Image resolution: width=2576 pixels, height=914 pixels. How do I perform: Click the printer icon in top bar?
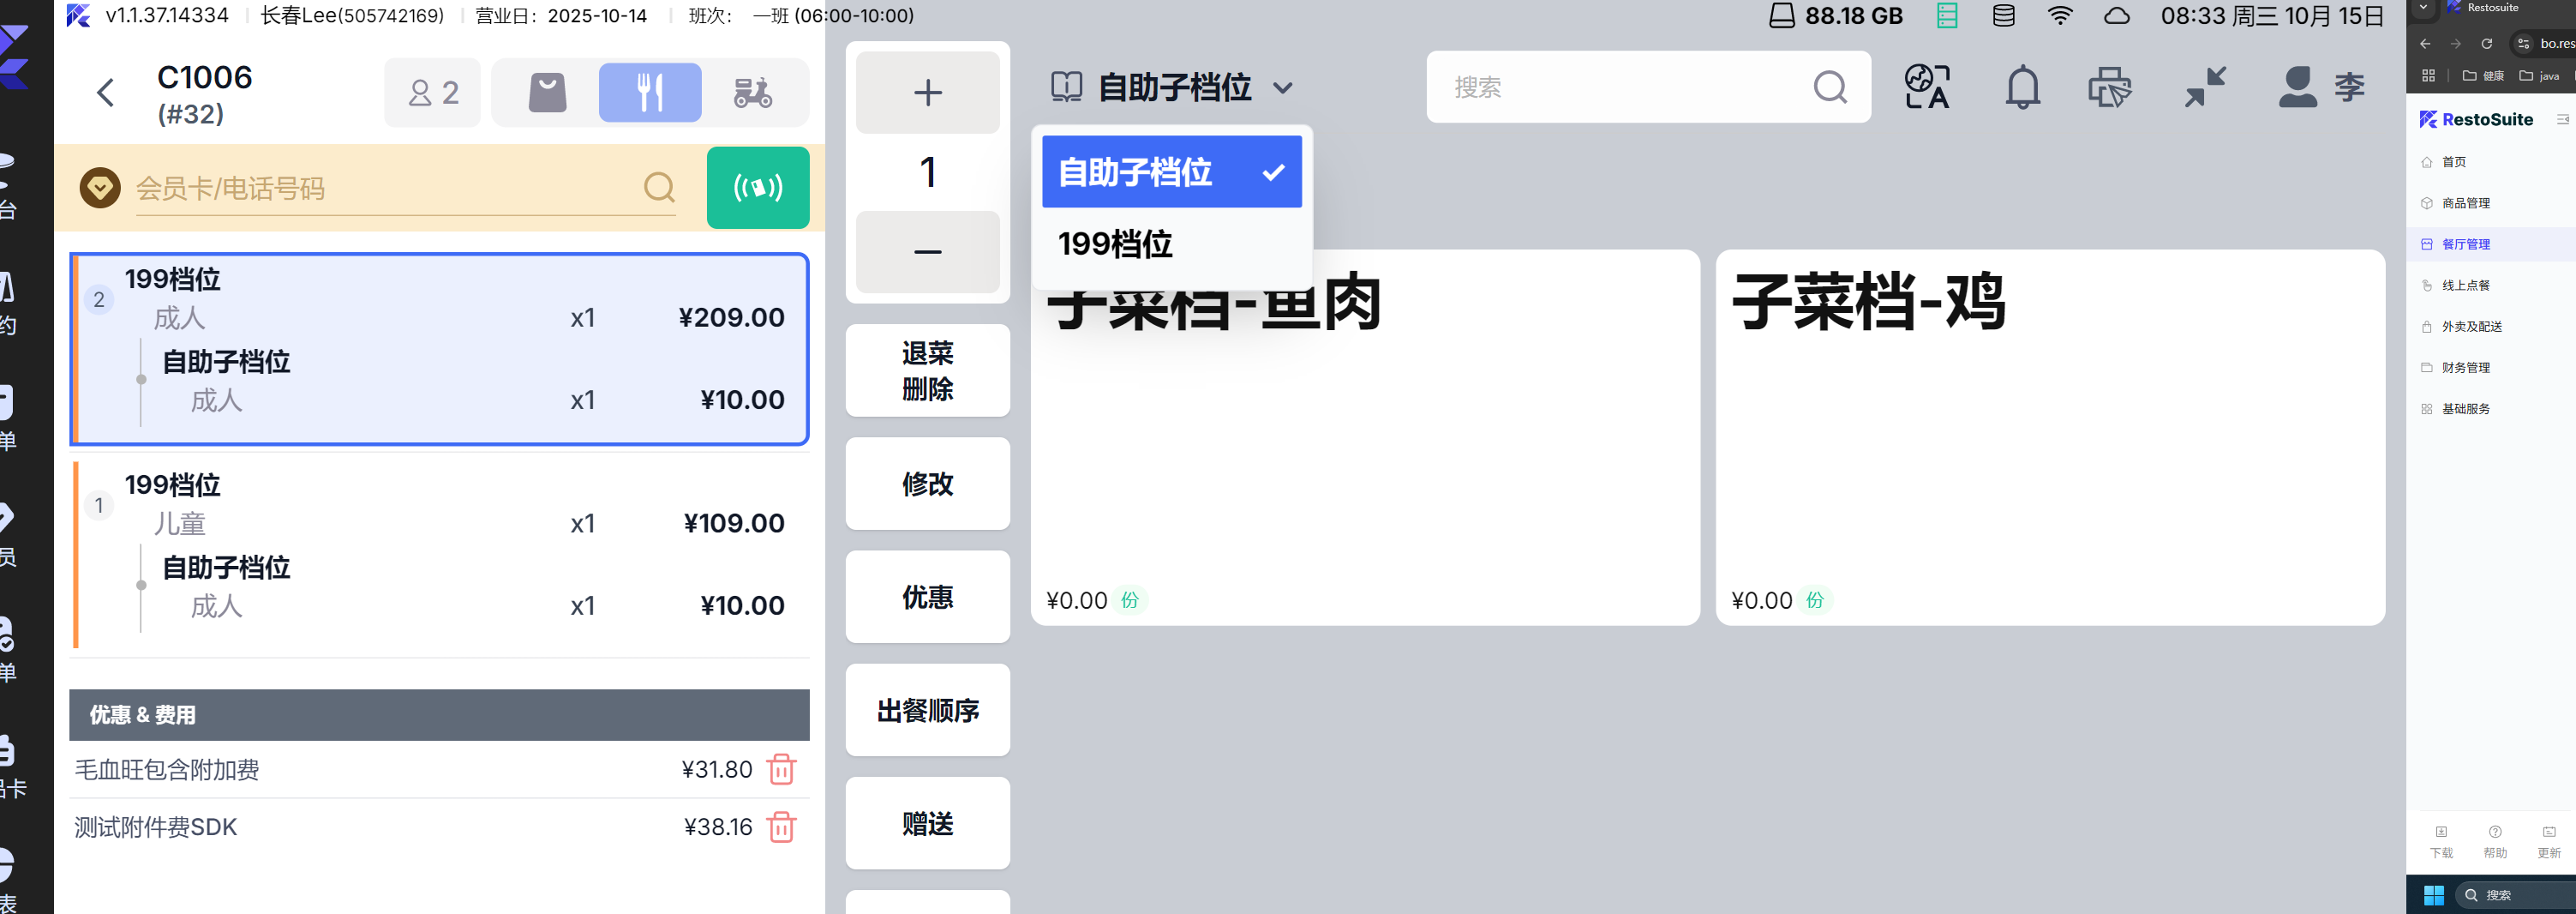pos(2110,88)
